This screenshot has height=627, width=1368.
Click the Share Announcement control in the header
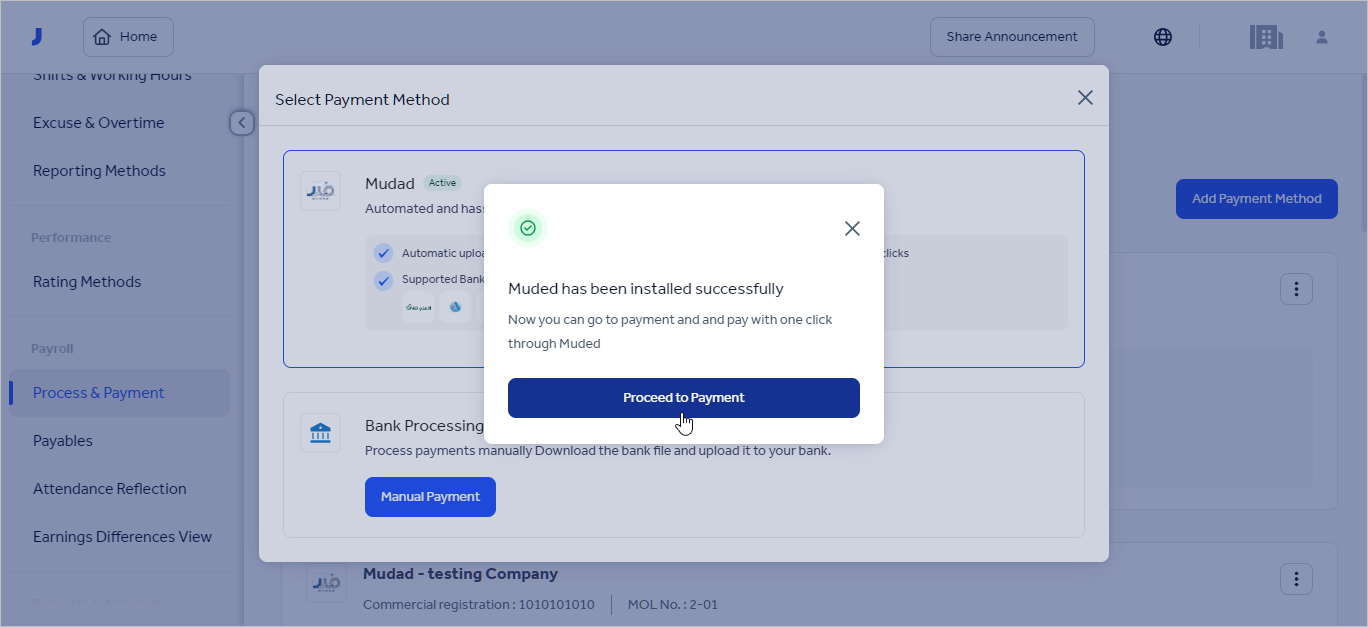pyautogui.click(x=1012, y=36)
